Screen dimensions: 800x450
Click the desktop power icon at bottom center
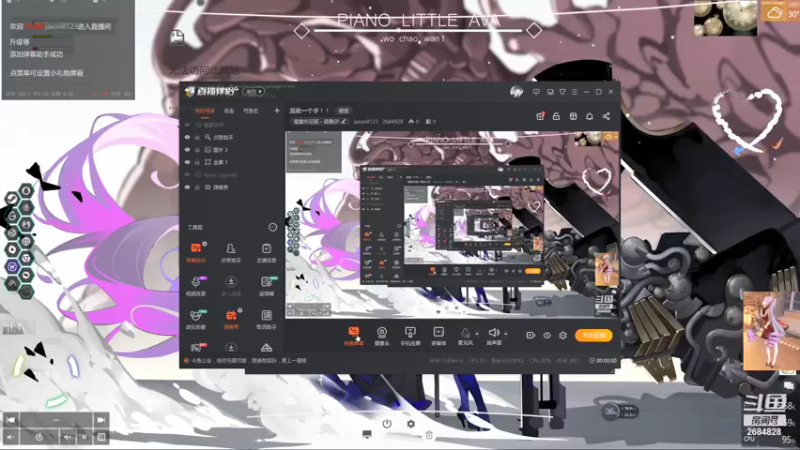pyautogui.click(x=387, y=423)
